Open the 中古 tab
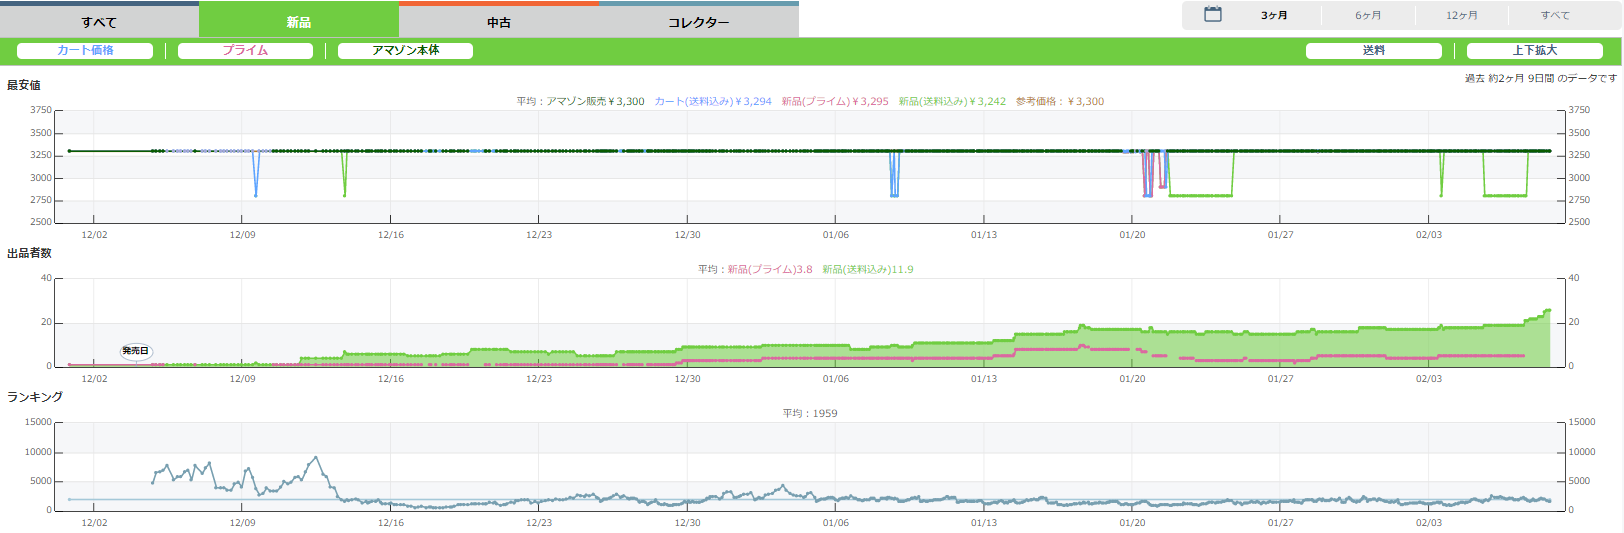Screen dimensions: 1624x533 [x=499, y=22]
